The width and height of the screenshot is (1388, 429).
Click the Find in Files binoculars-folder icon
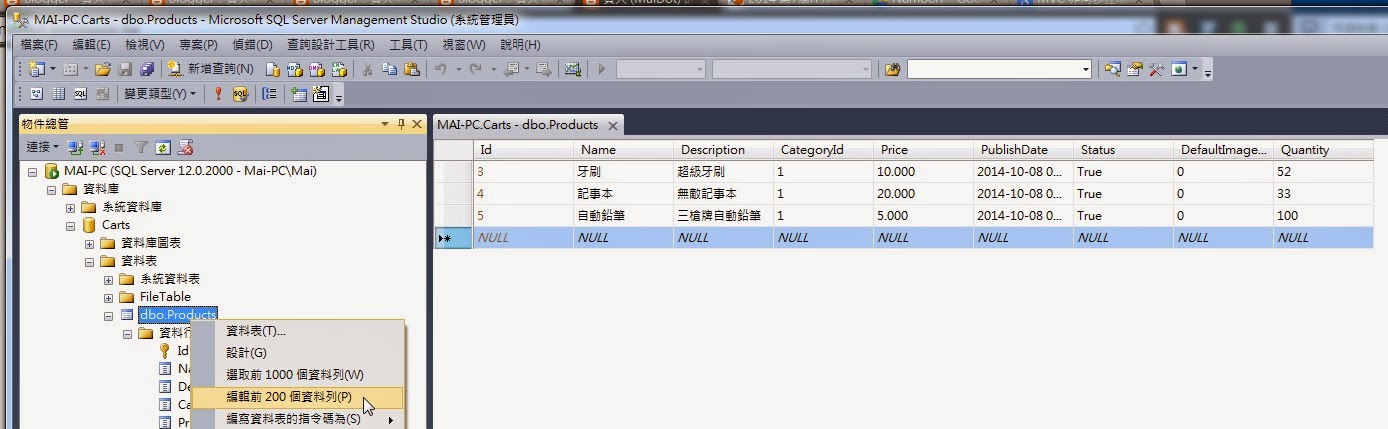(893, 69)
